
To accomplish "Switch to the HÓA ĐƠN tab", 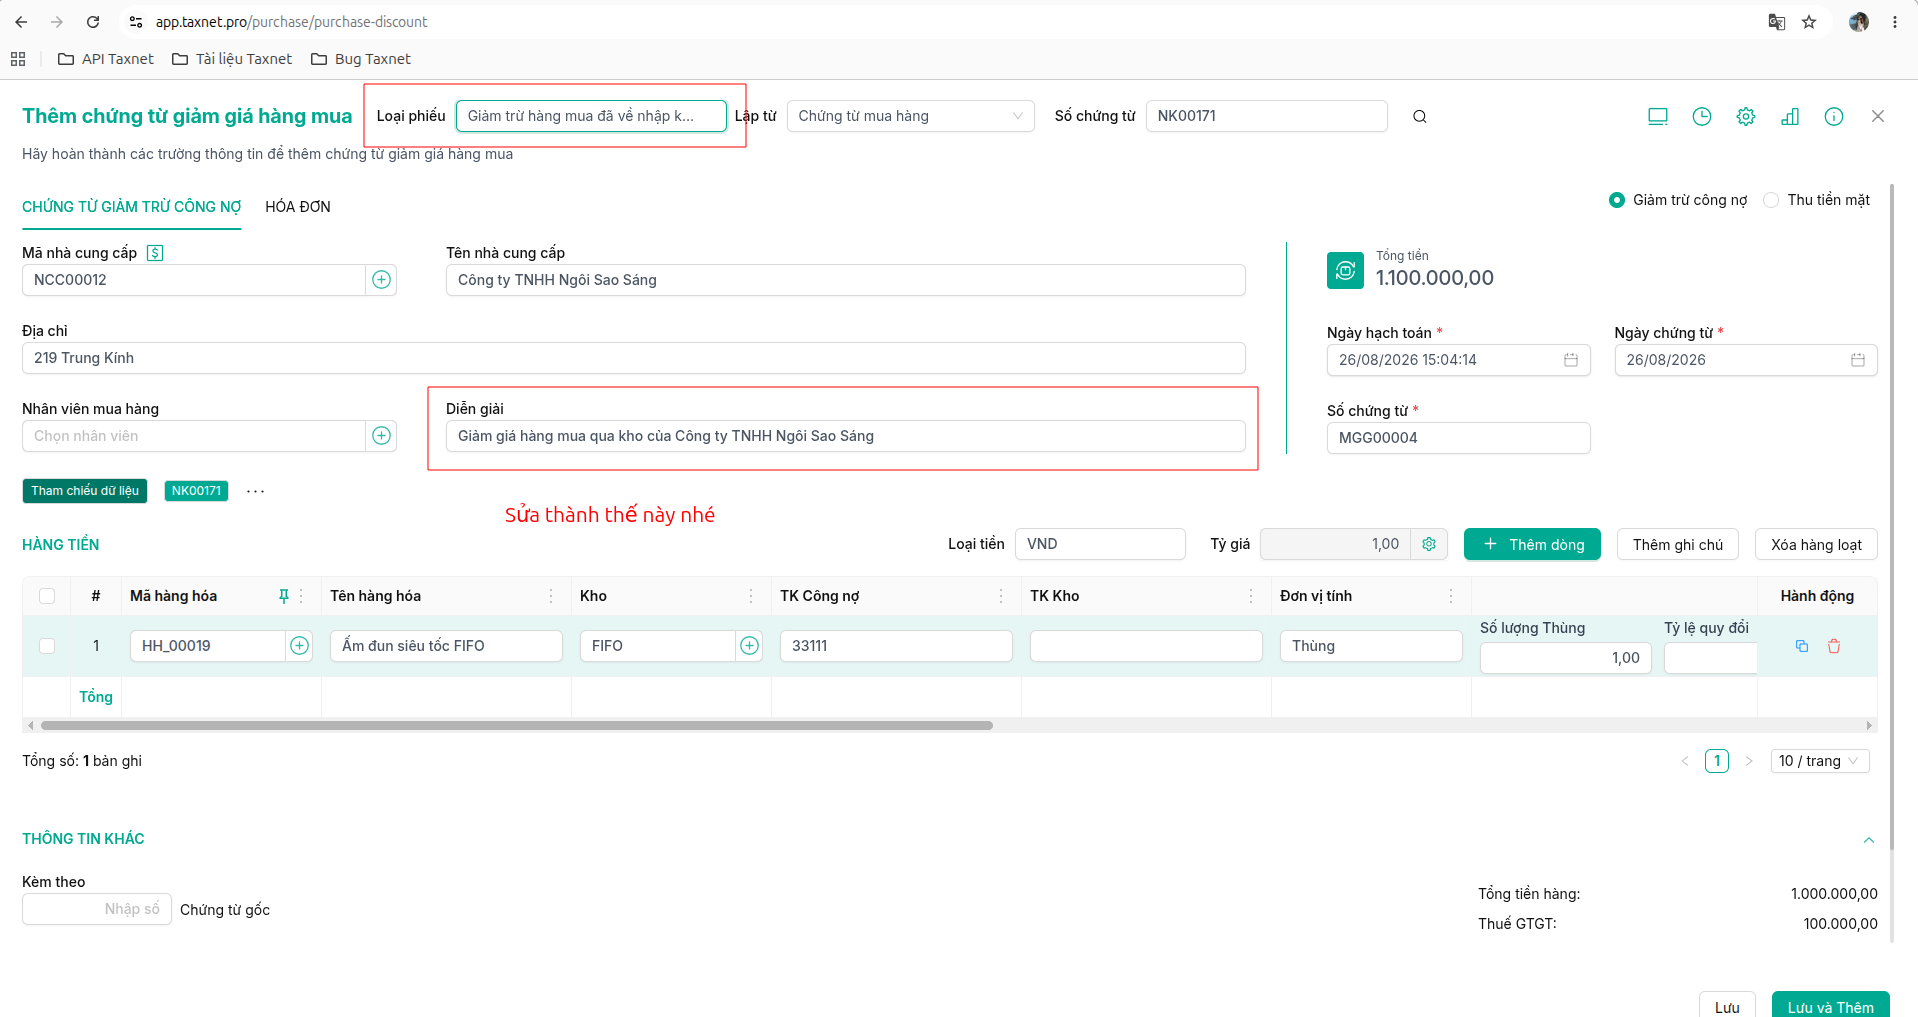I will (x=298, y=207).
